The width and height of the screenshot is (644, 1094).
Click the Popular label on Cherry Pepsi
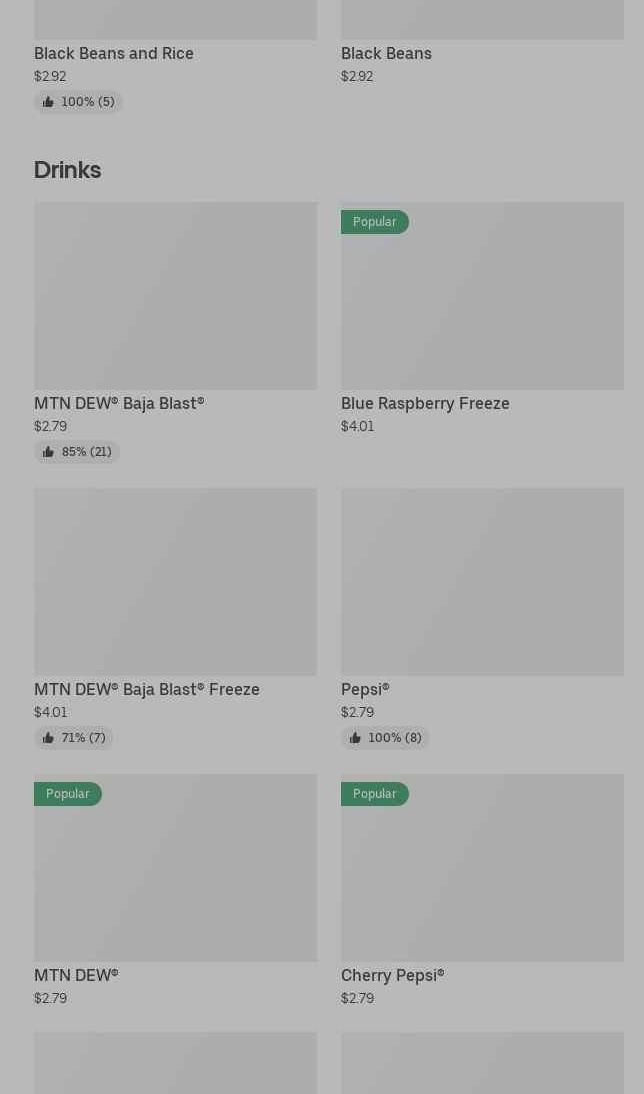tap(374, 794)
